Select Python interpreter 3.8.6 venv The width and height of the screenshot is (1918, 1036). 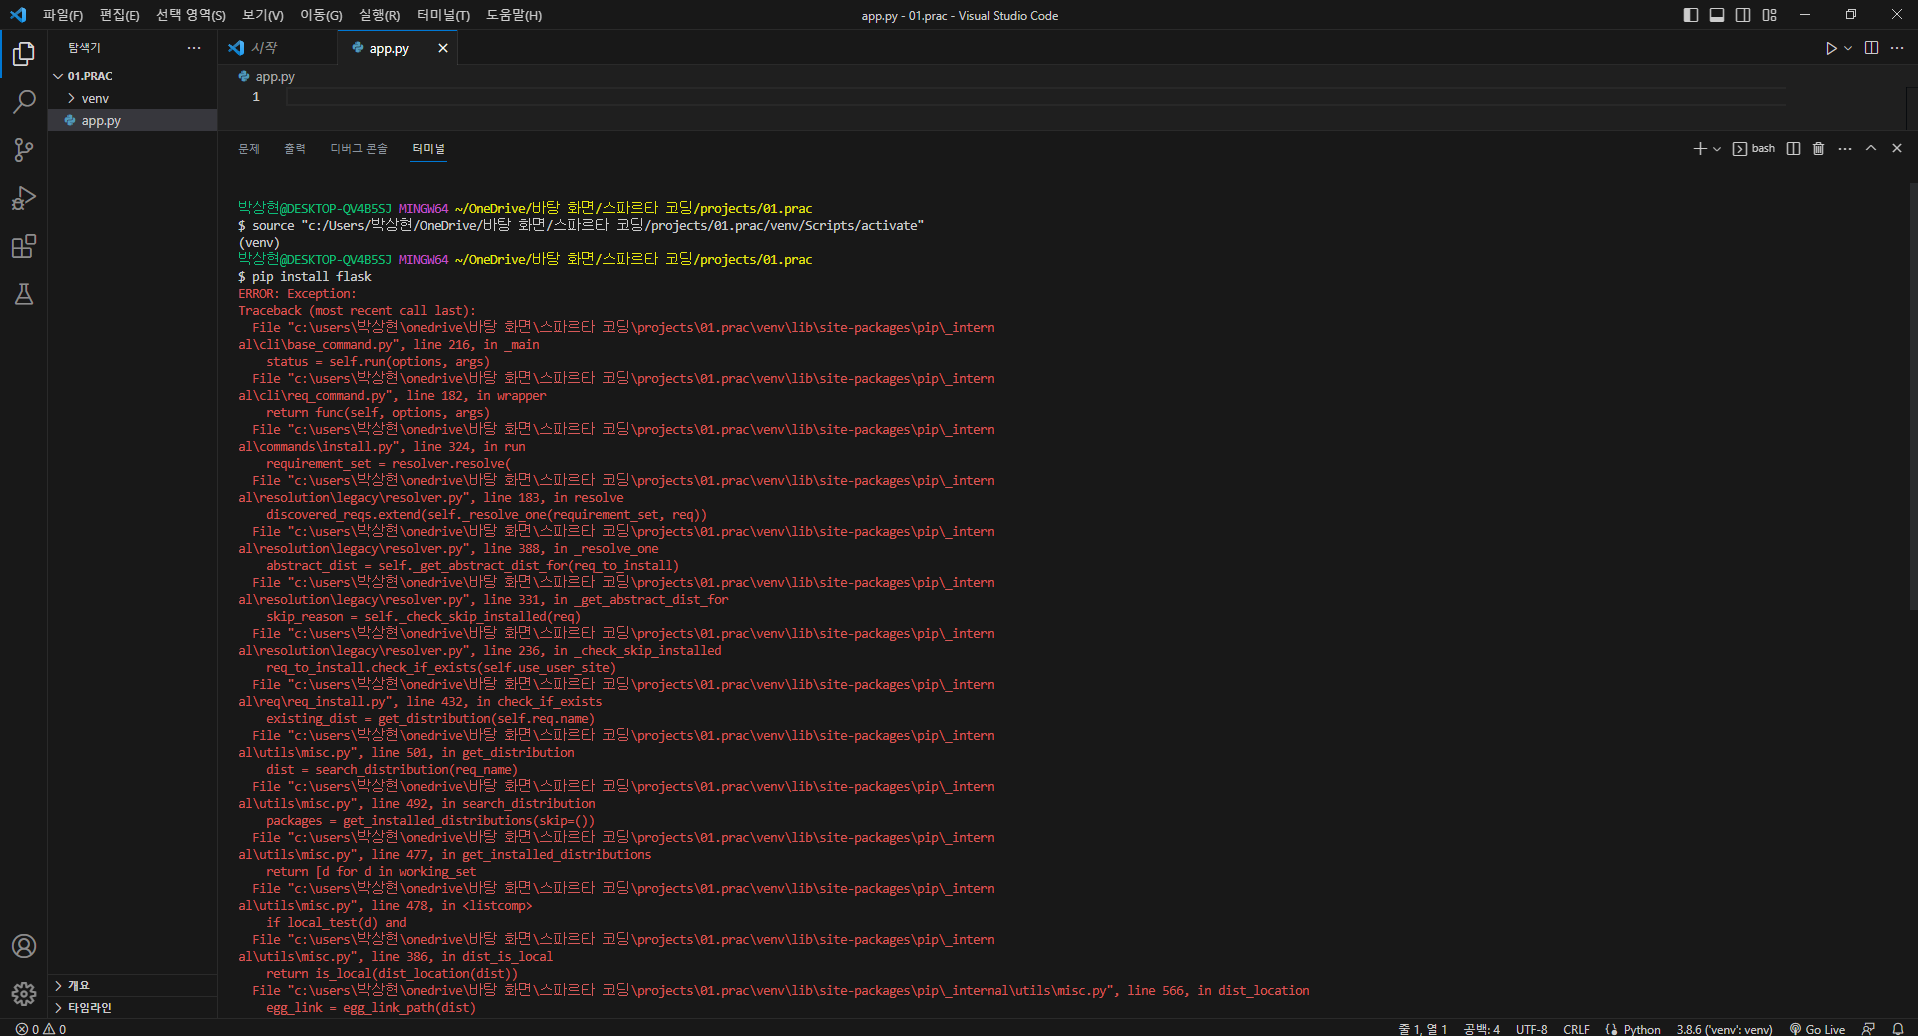(1724, 1029)
